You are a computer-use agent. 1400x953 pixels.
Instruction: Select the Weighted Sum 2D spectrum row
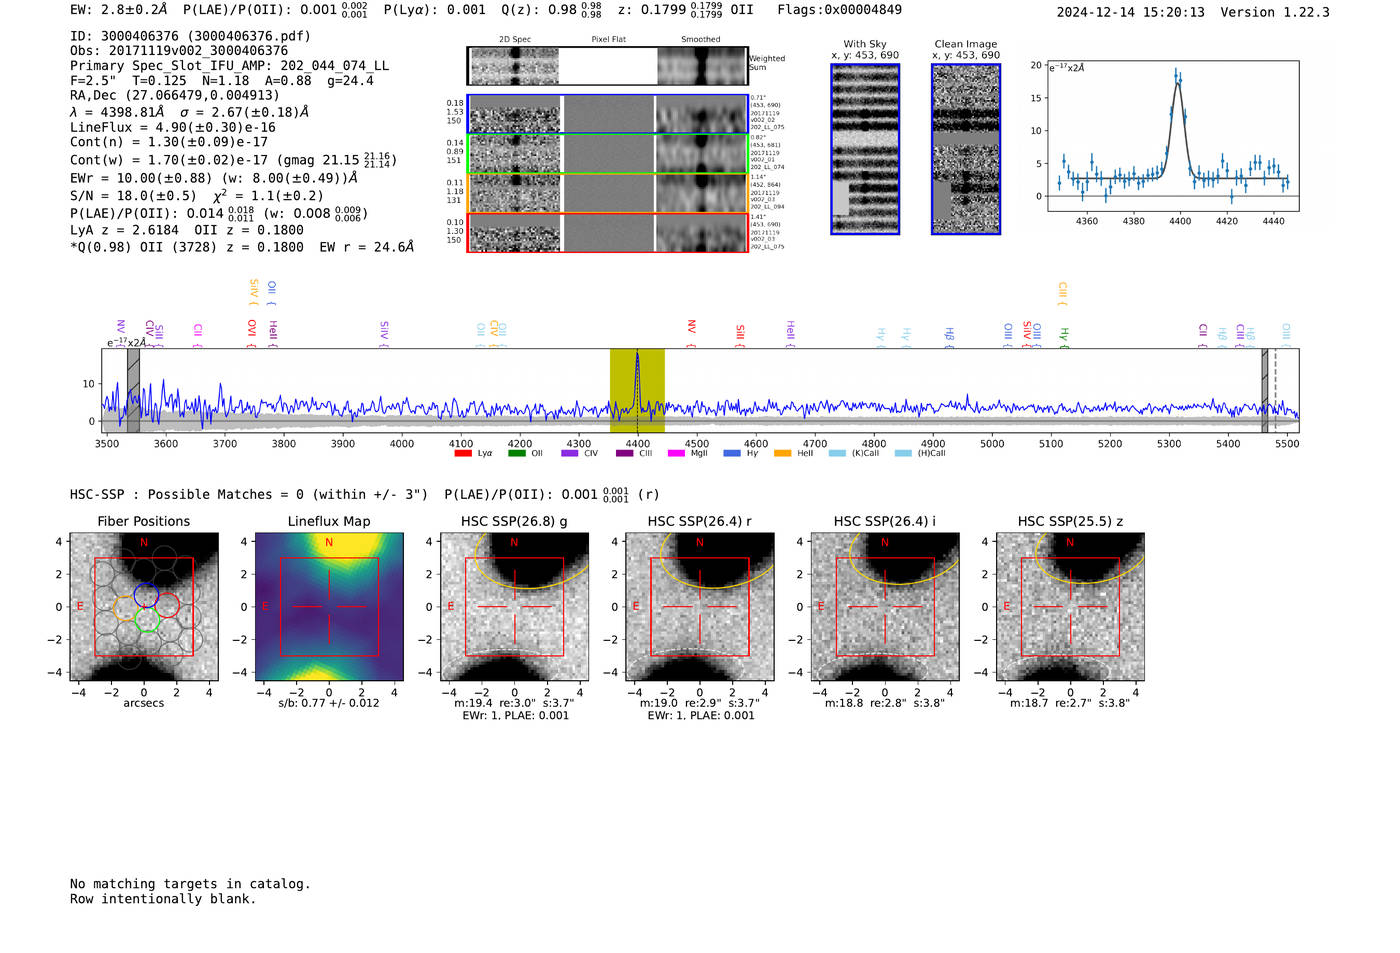point(608,66)
